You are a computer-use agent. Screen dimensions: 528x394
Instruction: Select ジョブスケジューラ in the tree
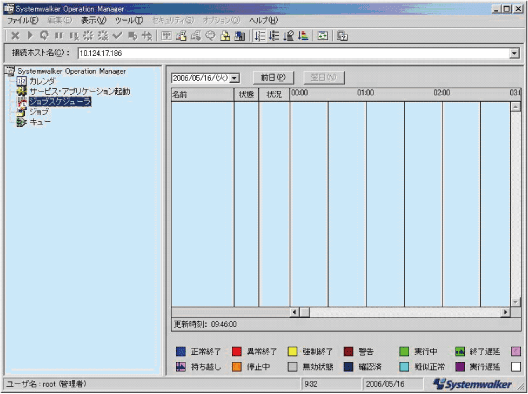[60, 101]
